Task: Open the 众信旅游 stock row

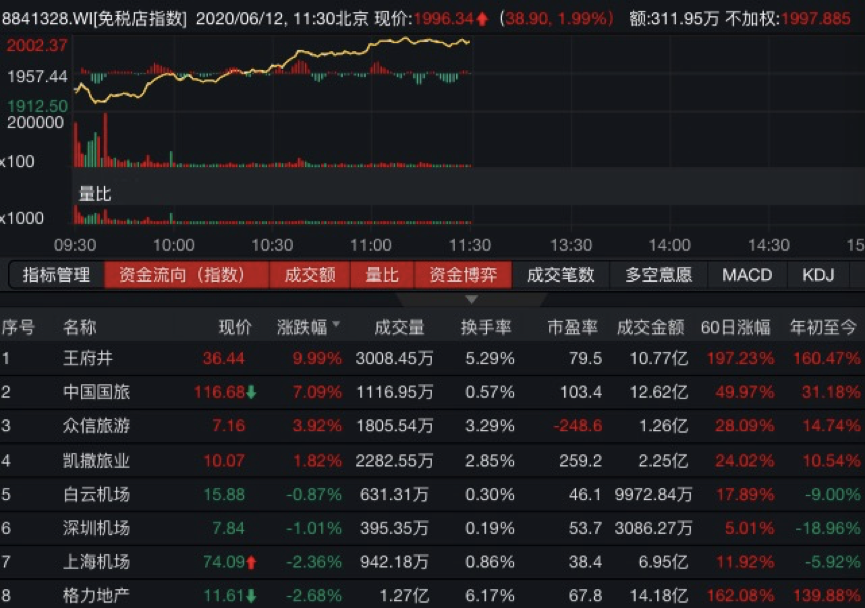Action: (432, 426)
